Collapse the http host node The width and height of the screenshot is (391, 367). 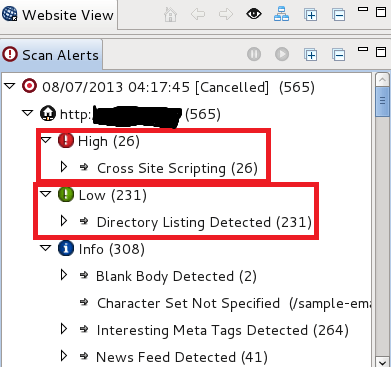[27, 113]
